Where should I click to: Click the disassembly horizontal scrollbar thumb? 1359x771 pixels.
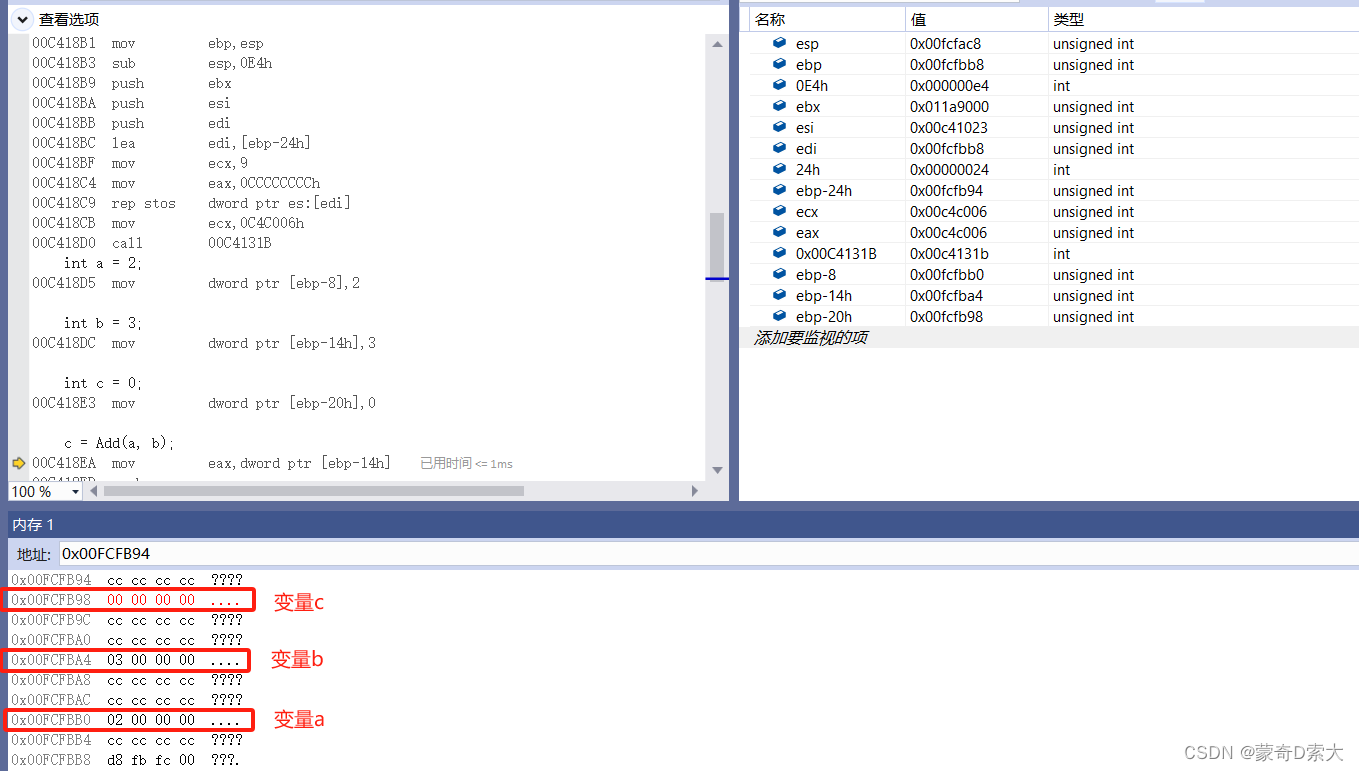(313, 491)
